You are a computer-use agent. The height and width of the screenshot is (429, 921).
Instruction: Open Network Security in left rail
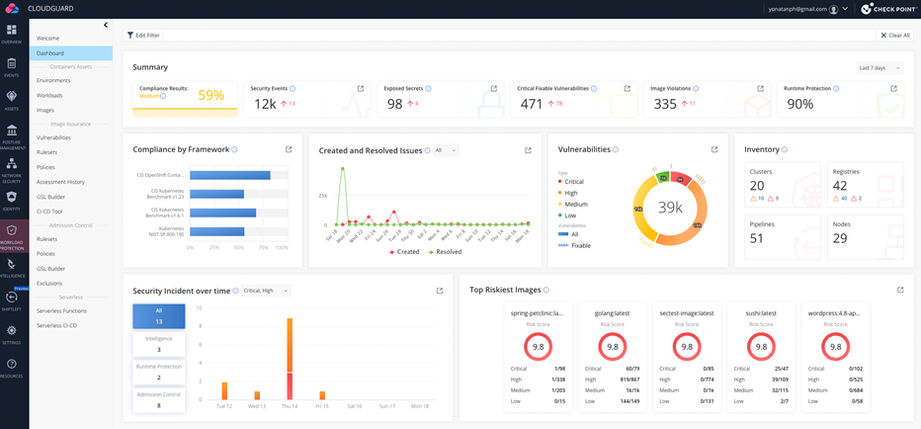coord(14,170)
